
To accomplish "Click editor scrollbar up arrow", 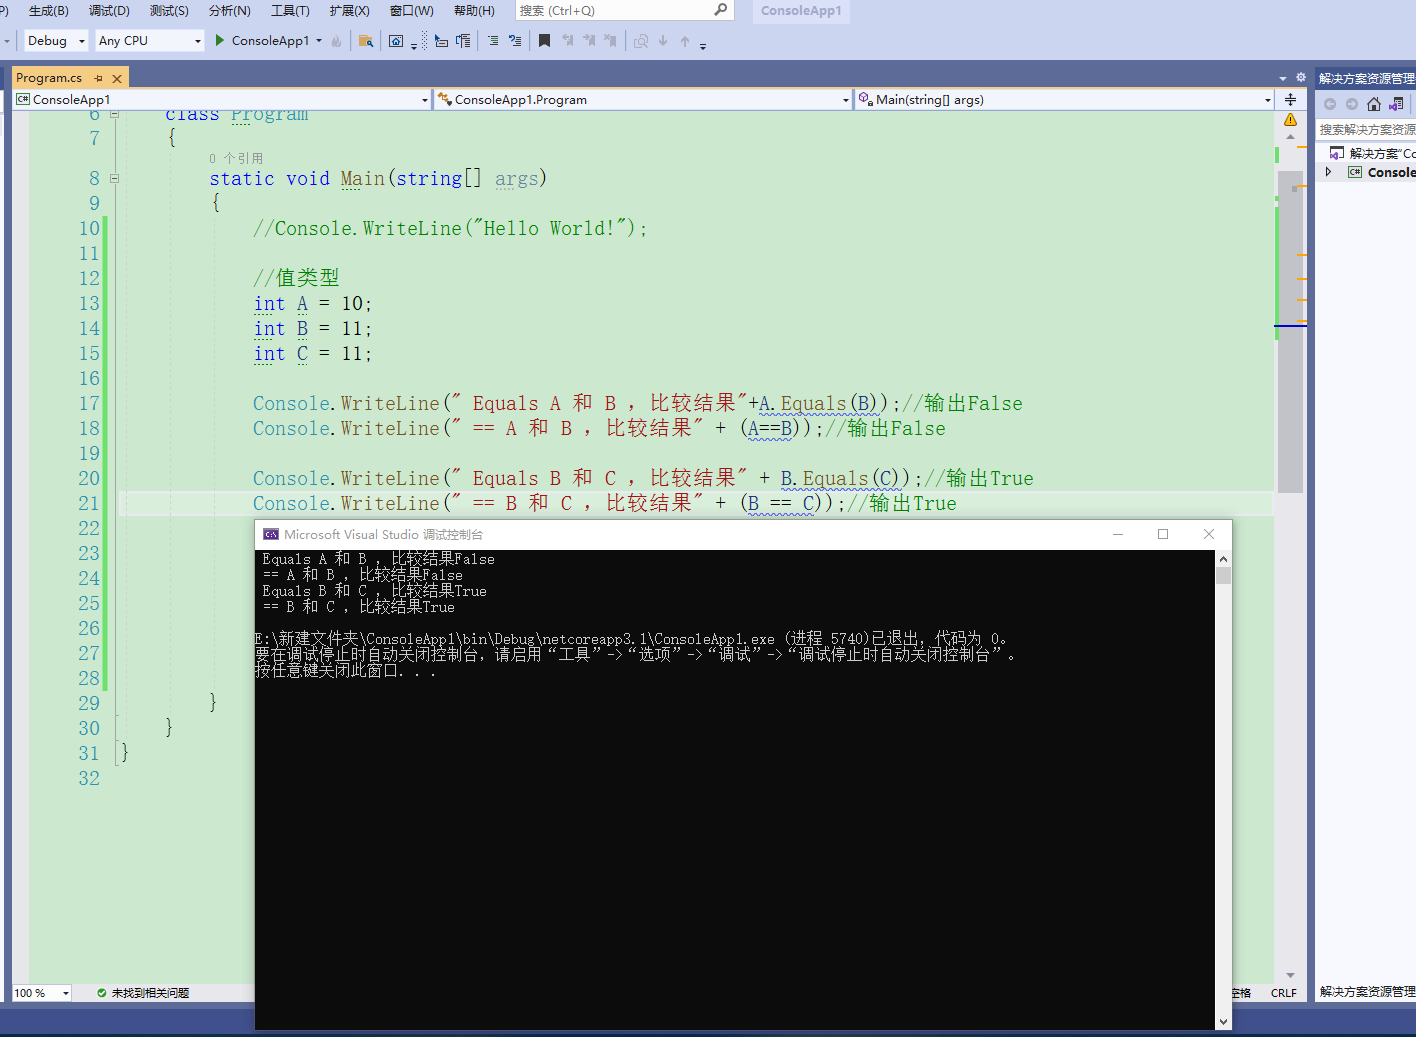I will tap(1291, 137).
